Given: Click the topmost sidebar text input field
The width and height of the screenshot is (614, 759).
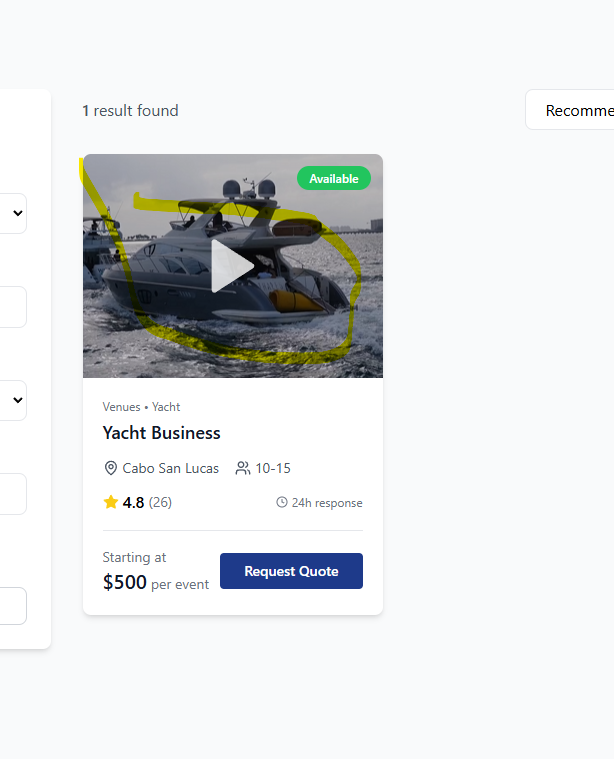Looking at the screenshot, I should [12, 307].
